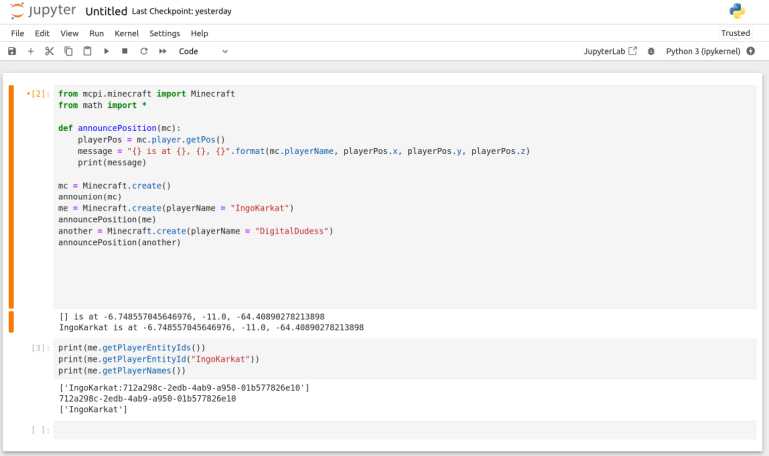The height and width of the screenshot is (456, 769).
Task: Click the debugger bug icon
Action: click(651, 51)
